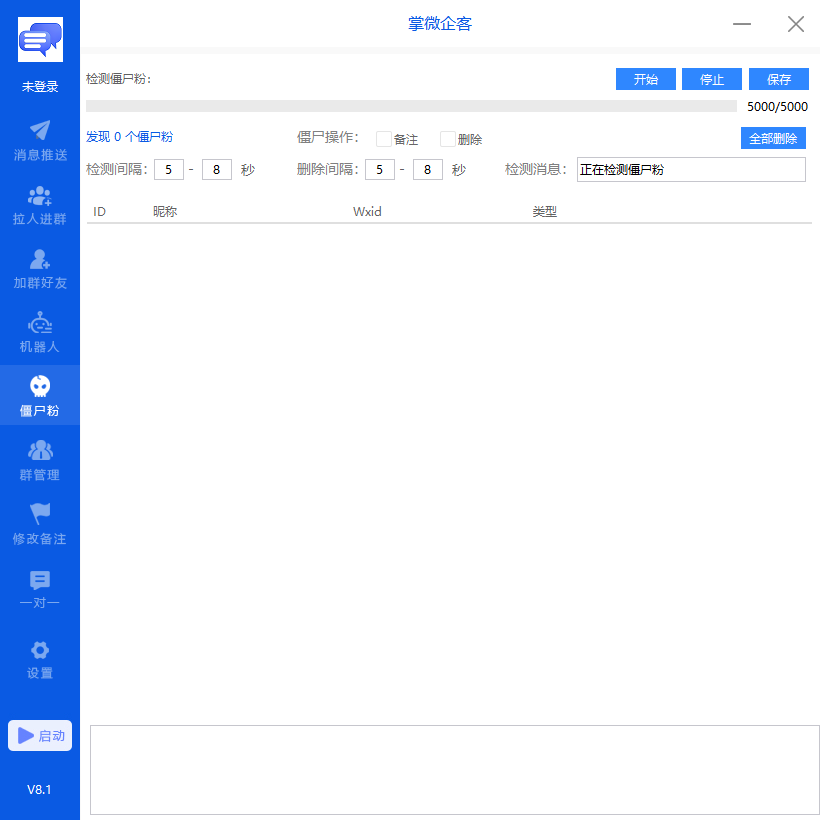Open 群管理 people icon

40,451
